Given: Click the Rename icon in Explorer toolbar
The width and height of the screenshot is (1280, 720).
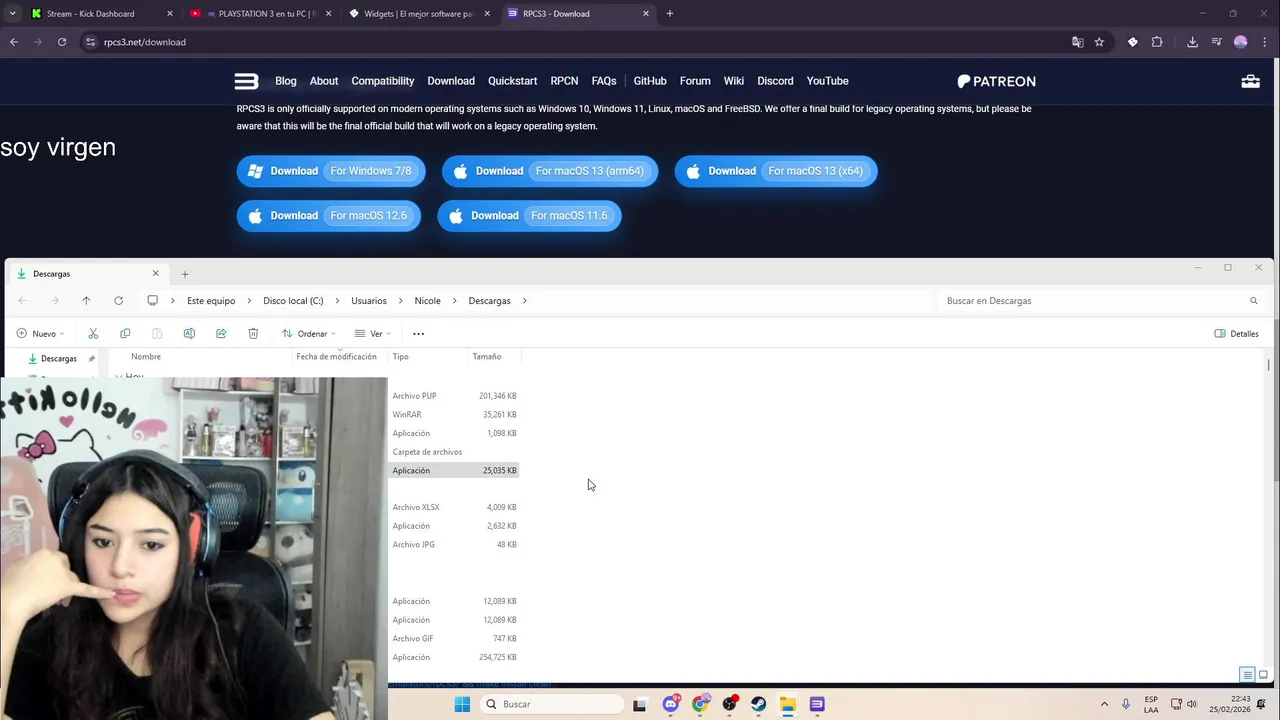Looking at the screenshot, I should (189, 333).
